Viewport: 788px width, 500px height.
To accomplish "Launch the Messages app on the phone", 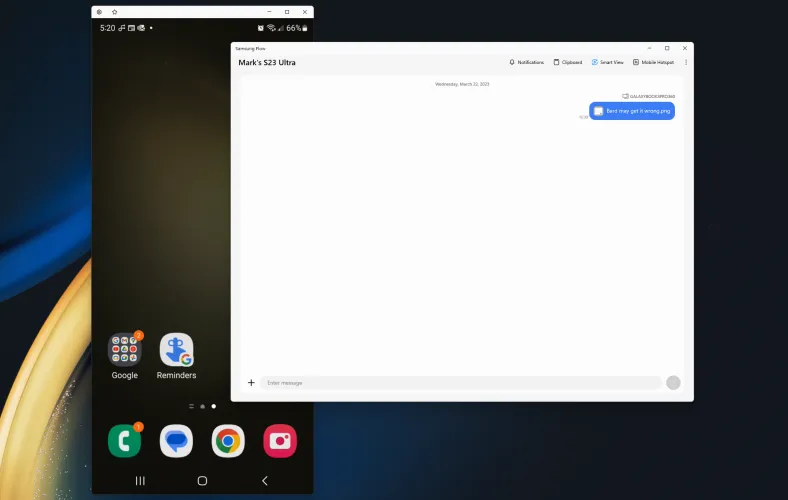I will coord(177,441).
